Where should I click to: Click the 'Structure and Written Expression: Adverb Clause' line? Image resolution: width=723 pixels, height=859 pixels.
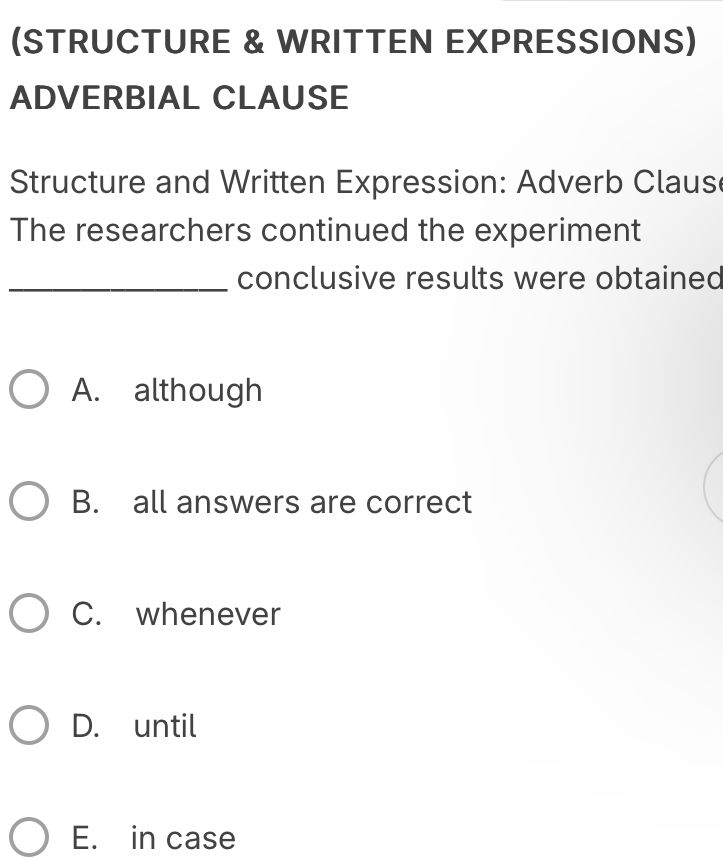(x=366, y=182)
